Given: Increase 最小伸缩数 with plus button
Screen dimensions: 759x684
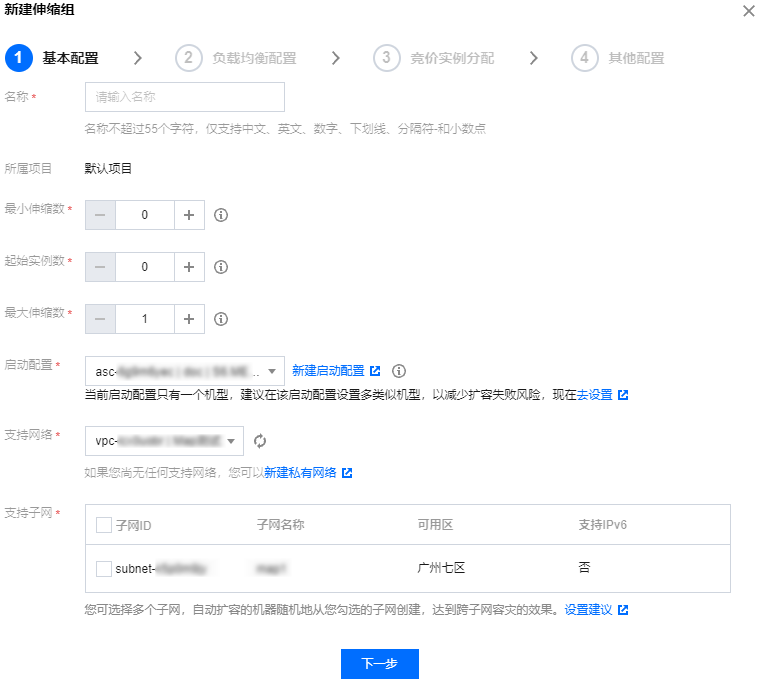Looking at the screenshot, I should pyautogui.click(x=189, y=215).
